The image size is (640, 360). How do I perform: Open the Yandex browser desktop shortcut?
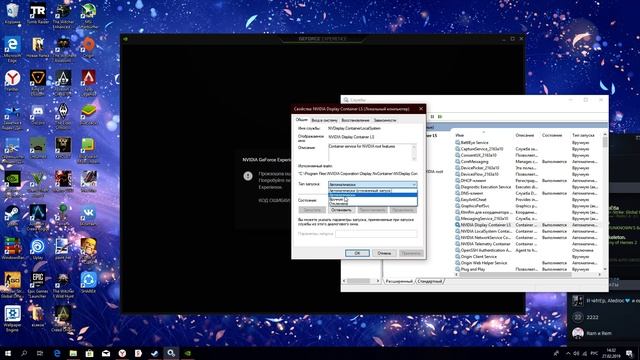(12, 80)
